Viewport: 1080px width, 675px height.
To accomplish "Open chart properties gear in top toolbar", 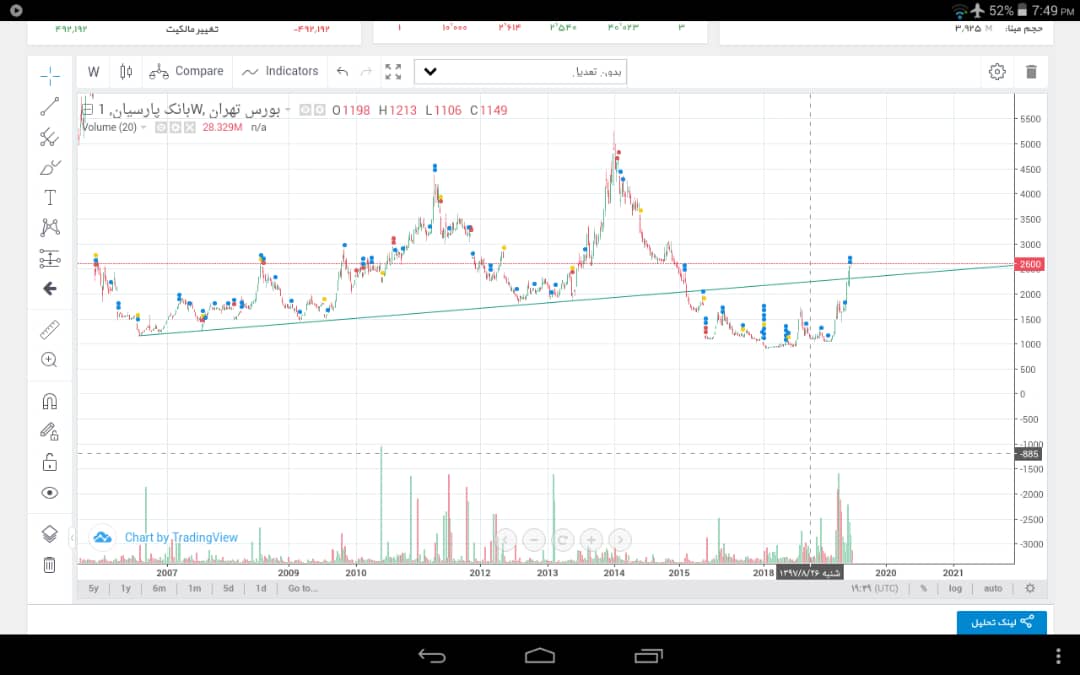I will (997, 72).
